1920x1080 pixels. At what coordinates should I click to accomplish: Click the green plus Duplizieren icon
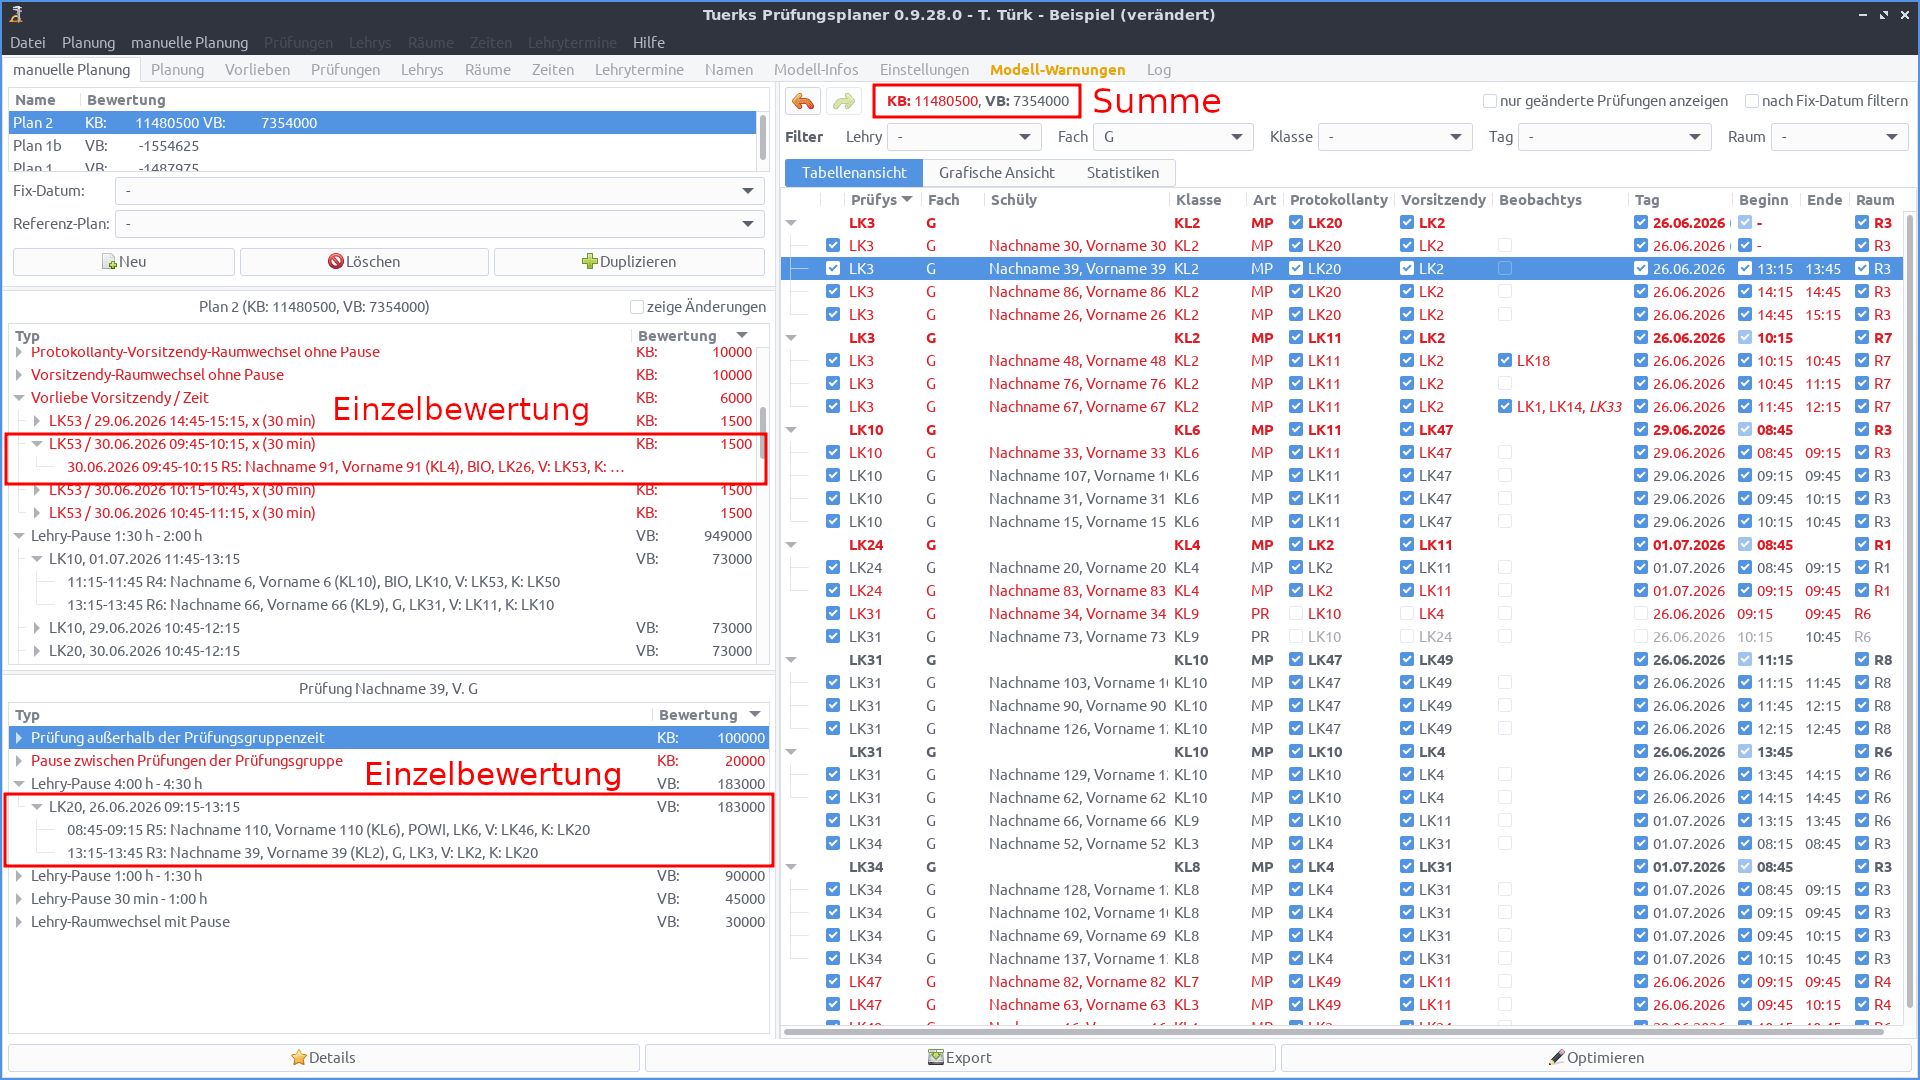point(590,261)
